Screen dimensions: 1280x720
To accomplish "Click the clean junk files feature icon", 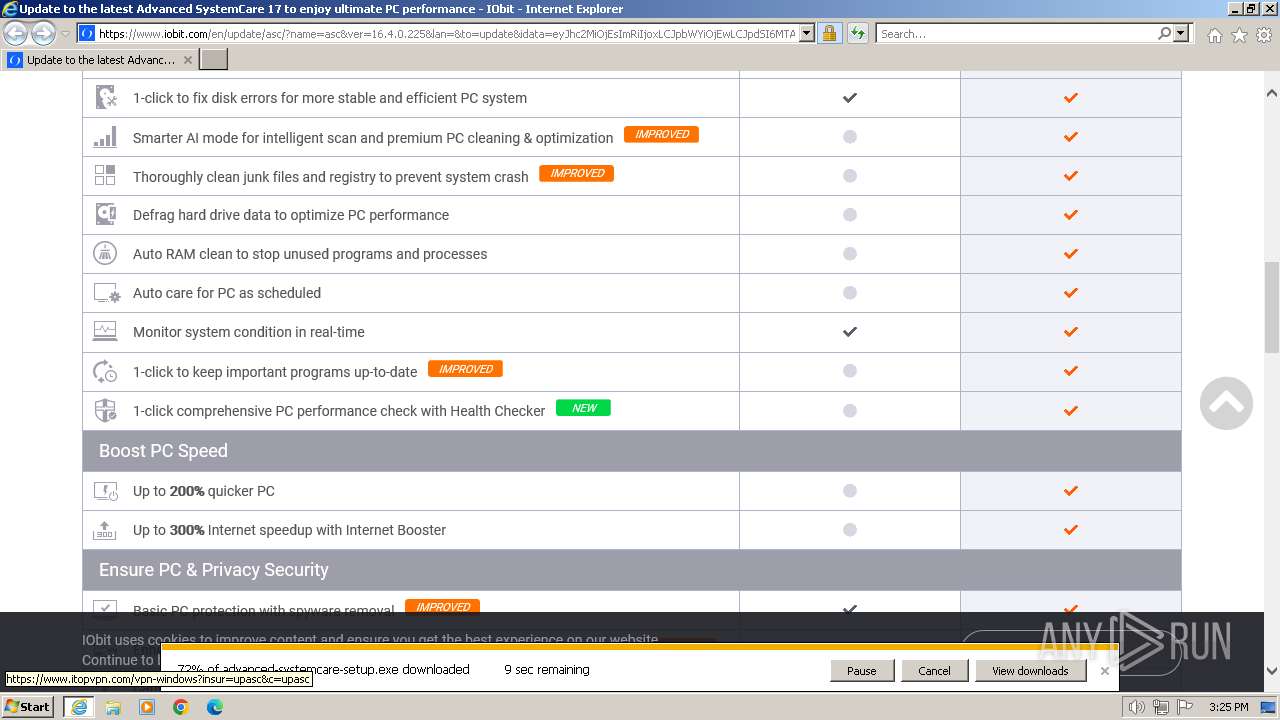I will pos(105,175).
